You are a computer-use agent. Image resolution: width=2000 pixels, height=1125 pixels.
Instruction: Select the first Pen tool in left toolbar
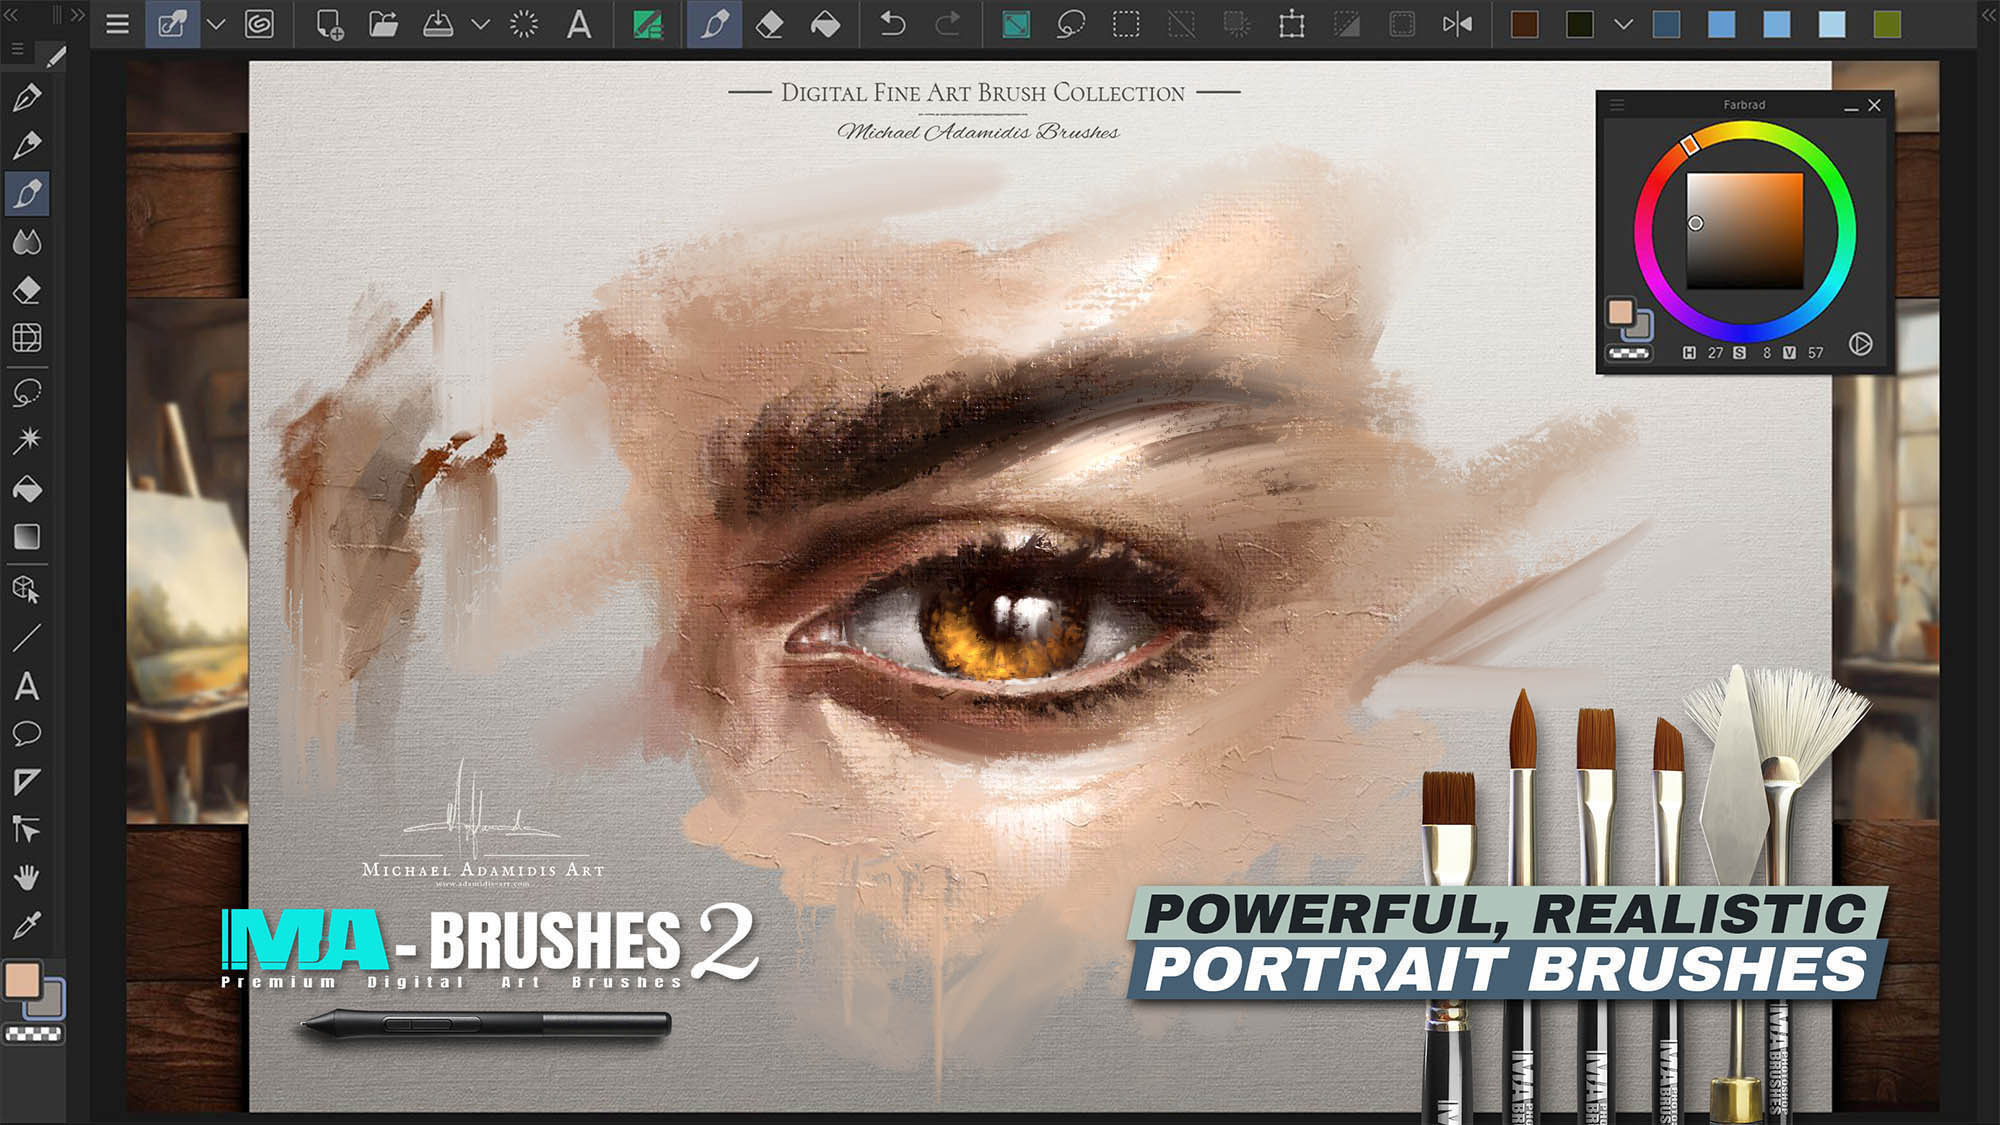tap(27, 97)
